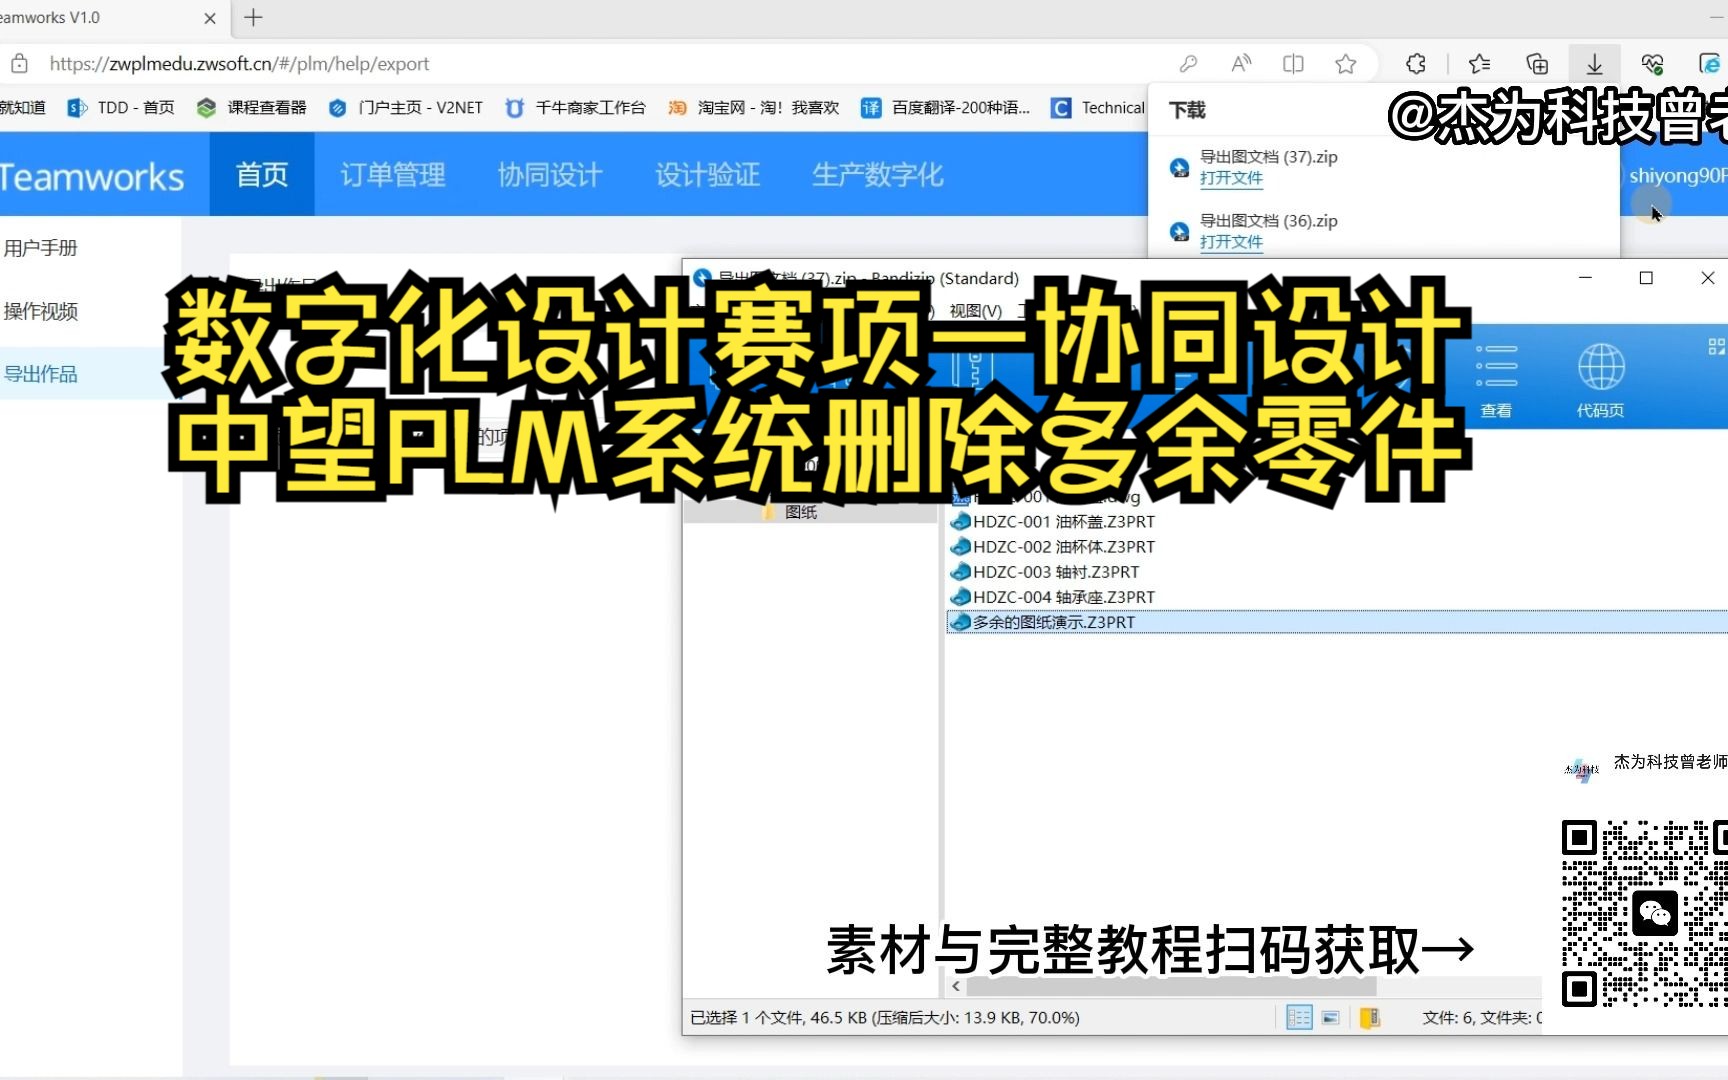1728x1080 pixels.
Task: Open the 千牛商家工作台 bookmark
Action: tap(575, 107)
